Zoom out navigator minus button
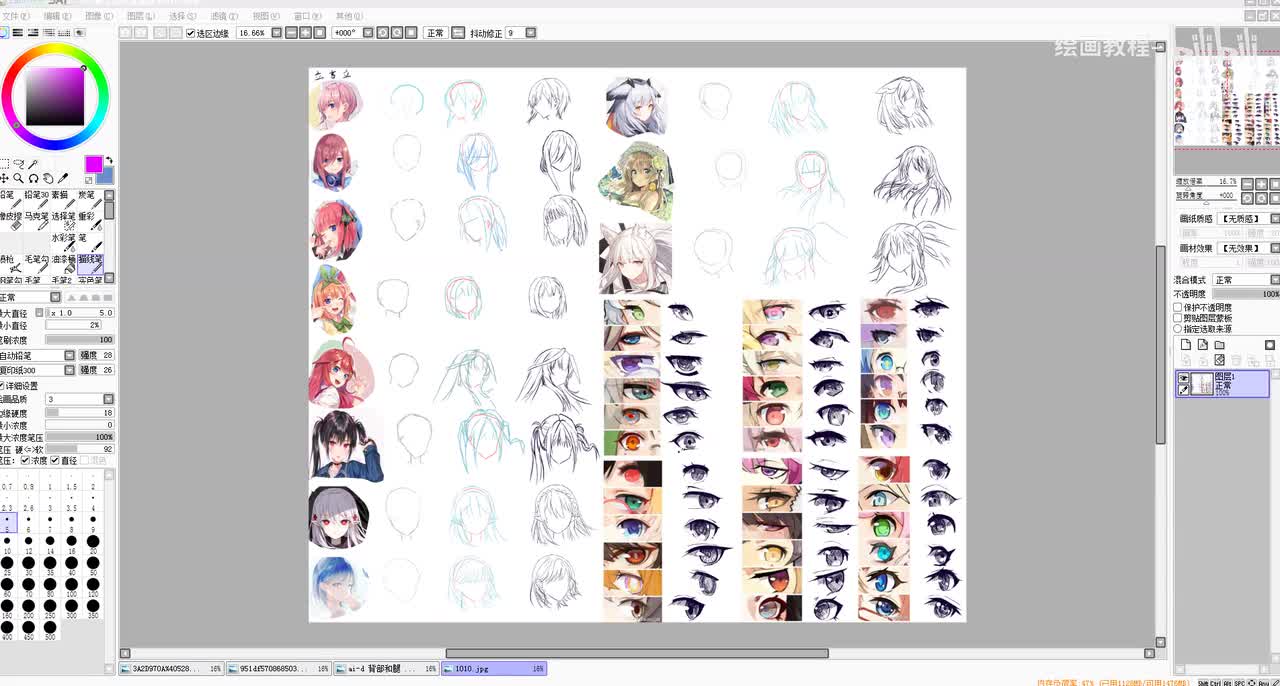The height and width of the screenshot is (686, 1280). pyautogui.click(x=1248, y=182)
